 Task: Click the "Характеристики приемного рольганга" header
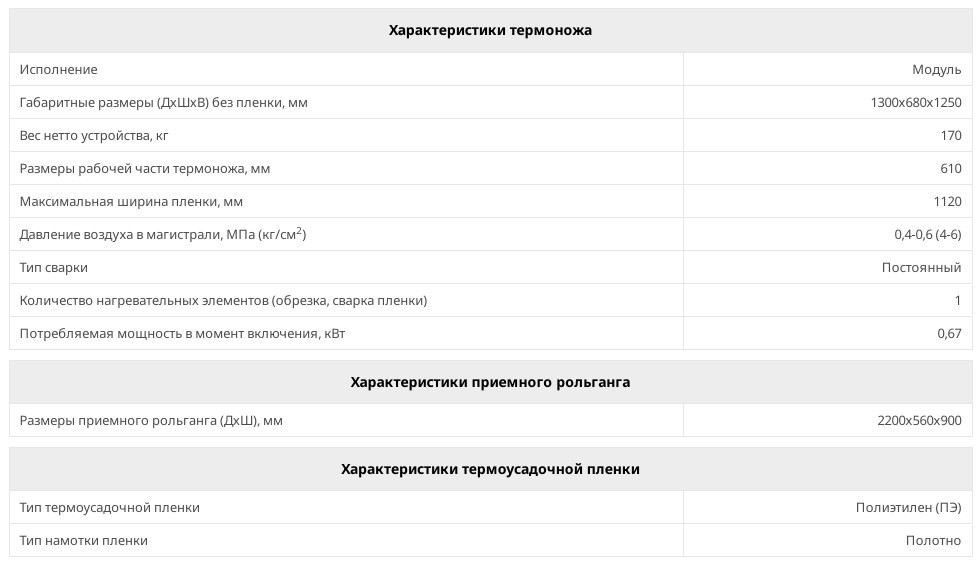tap(490, 382)
